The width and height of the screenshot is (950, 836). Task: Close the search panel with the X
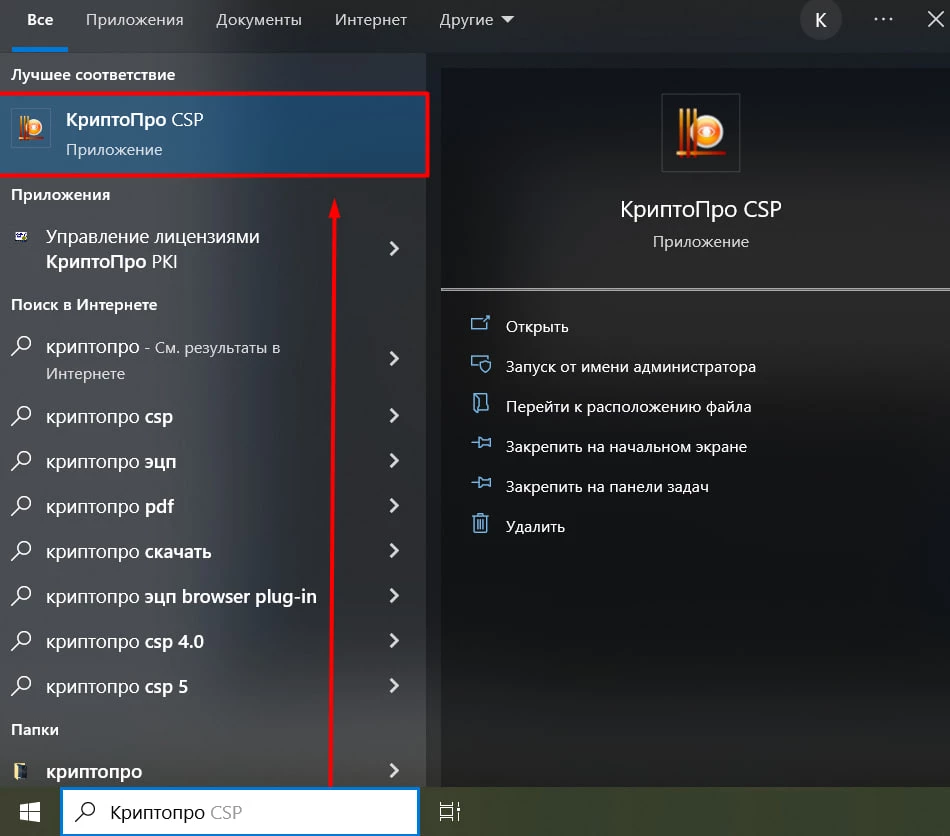click(x=936, y=19)
